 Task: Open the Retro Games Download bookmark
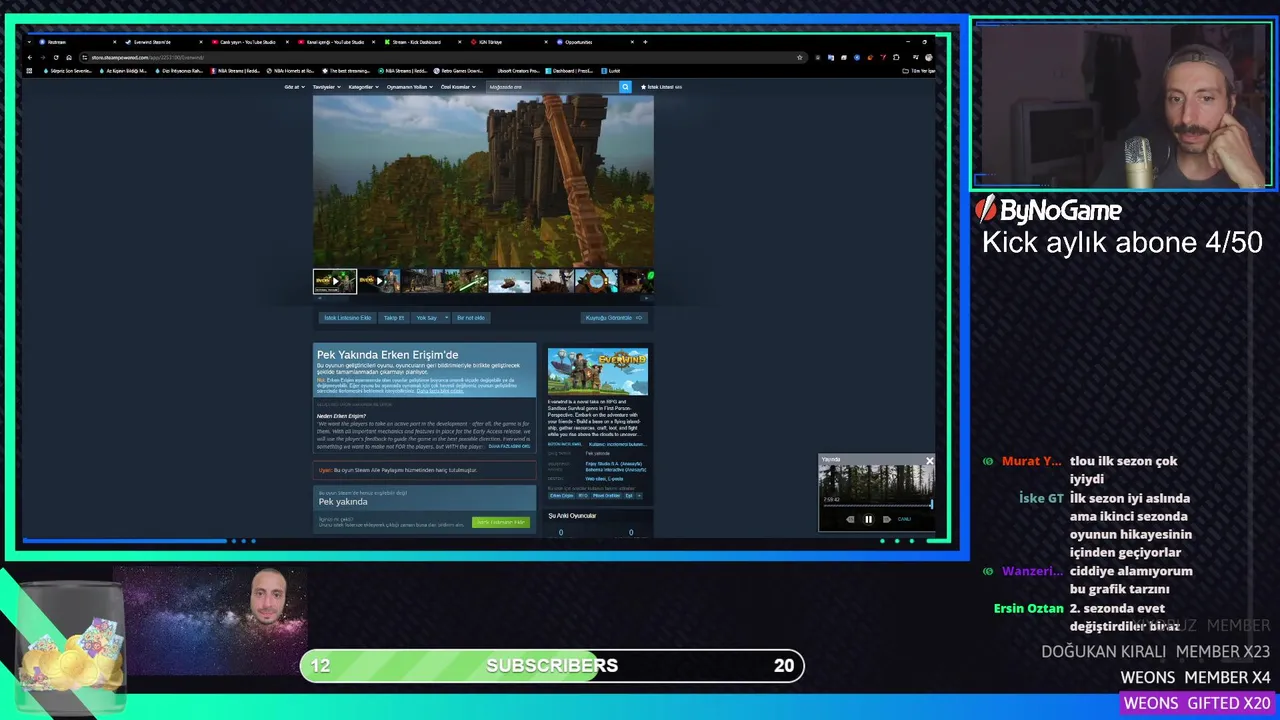pos(458,71)
